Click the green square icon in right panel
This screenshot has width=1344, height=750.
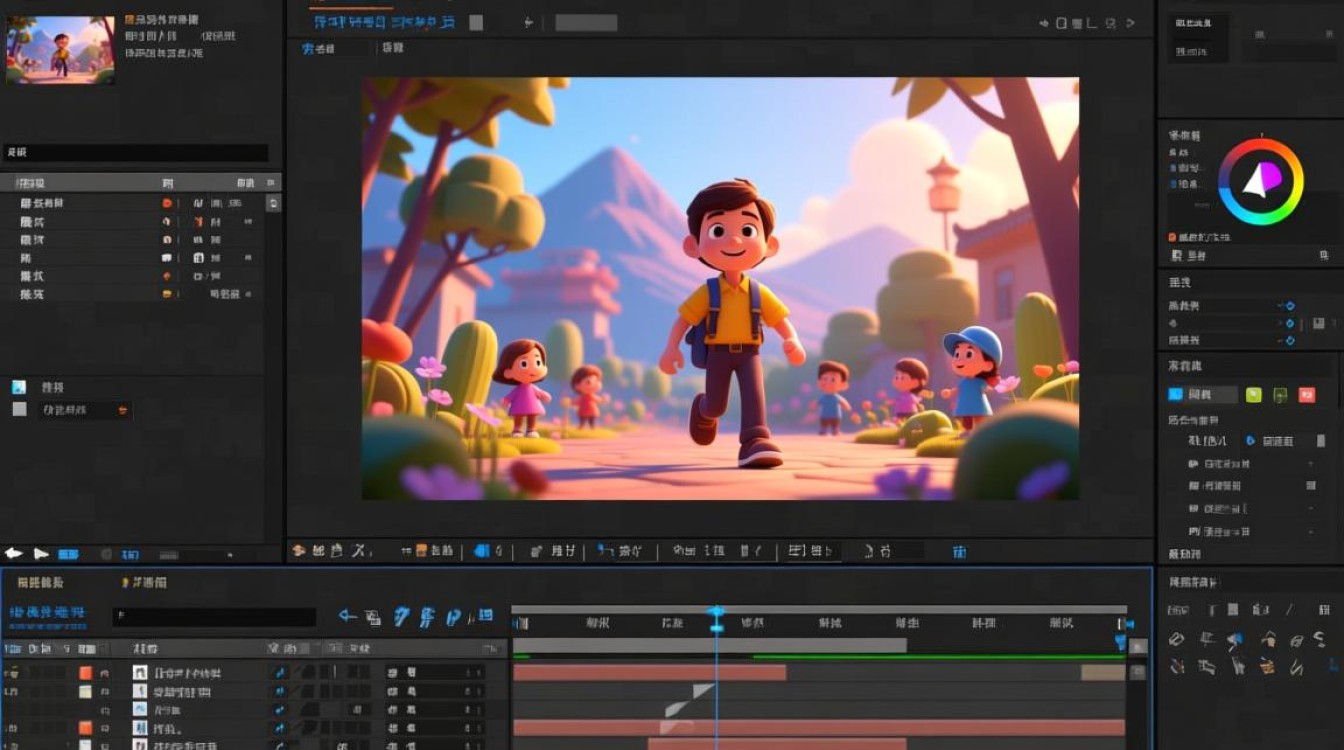1253,395
